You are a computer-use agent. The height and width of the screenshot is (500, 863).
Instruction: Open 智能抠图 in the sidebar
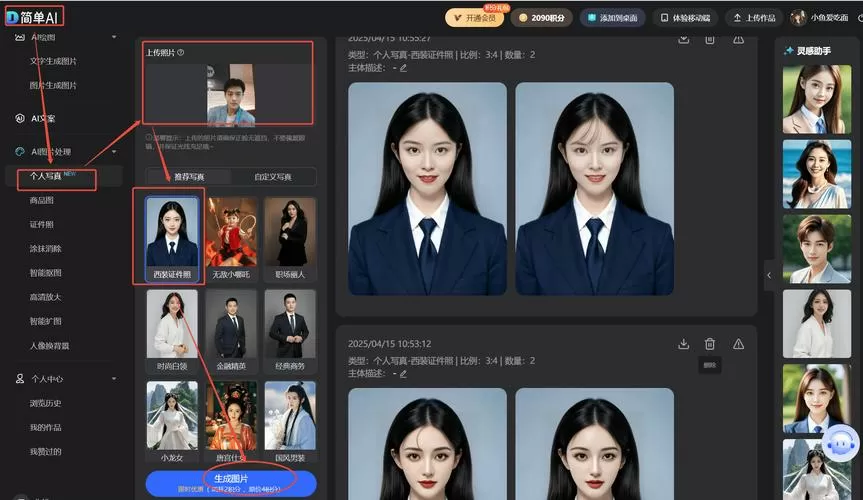click(x=45, y=273)
